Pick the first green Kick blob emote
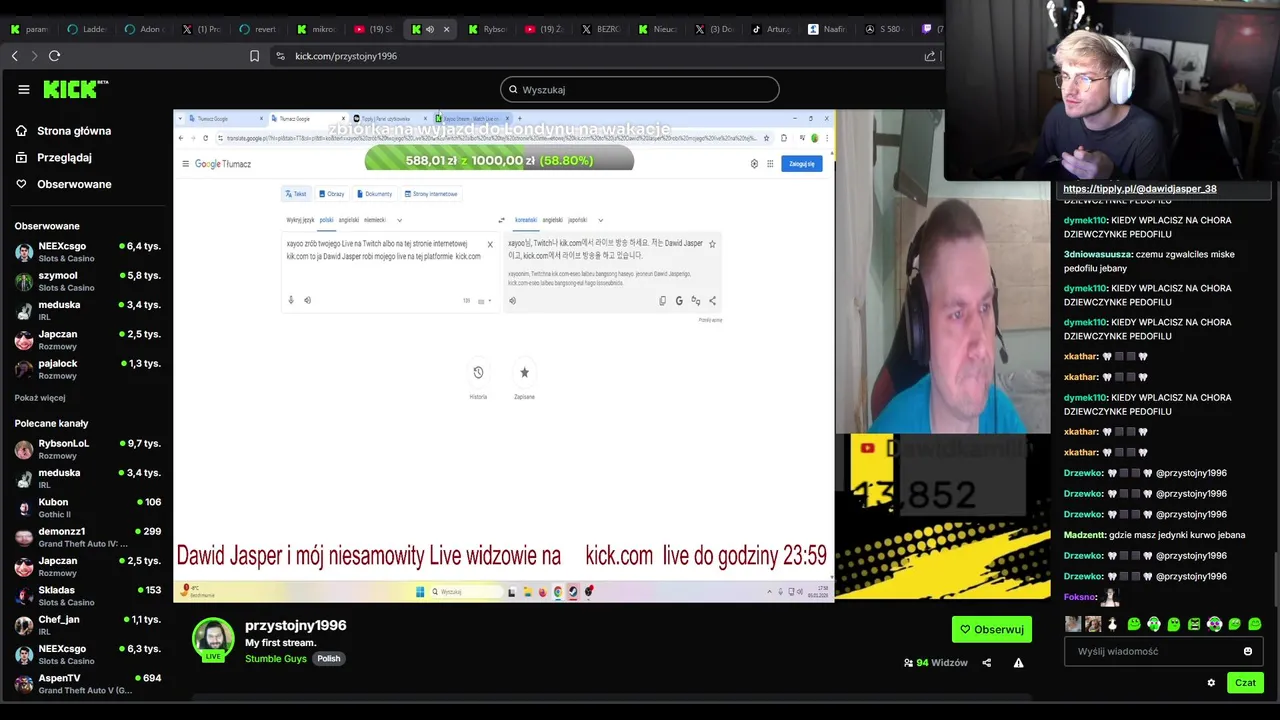 [x=1134, y=624]
